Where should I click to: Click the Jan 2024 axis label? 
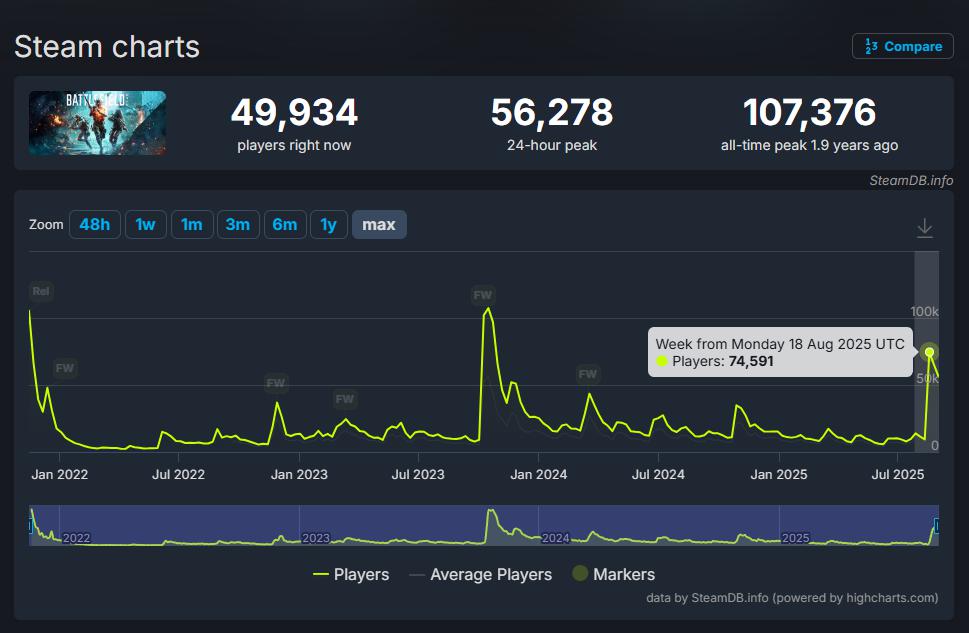point(538,474)
